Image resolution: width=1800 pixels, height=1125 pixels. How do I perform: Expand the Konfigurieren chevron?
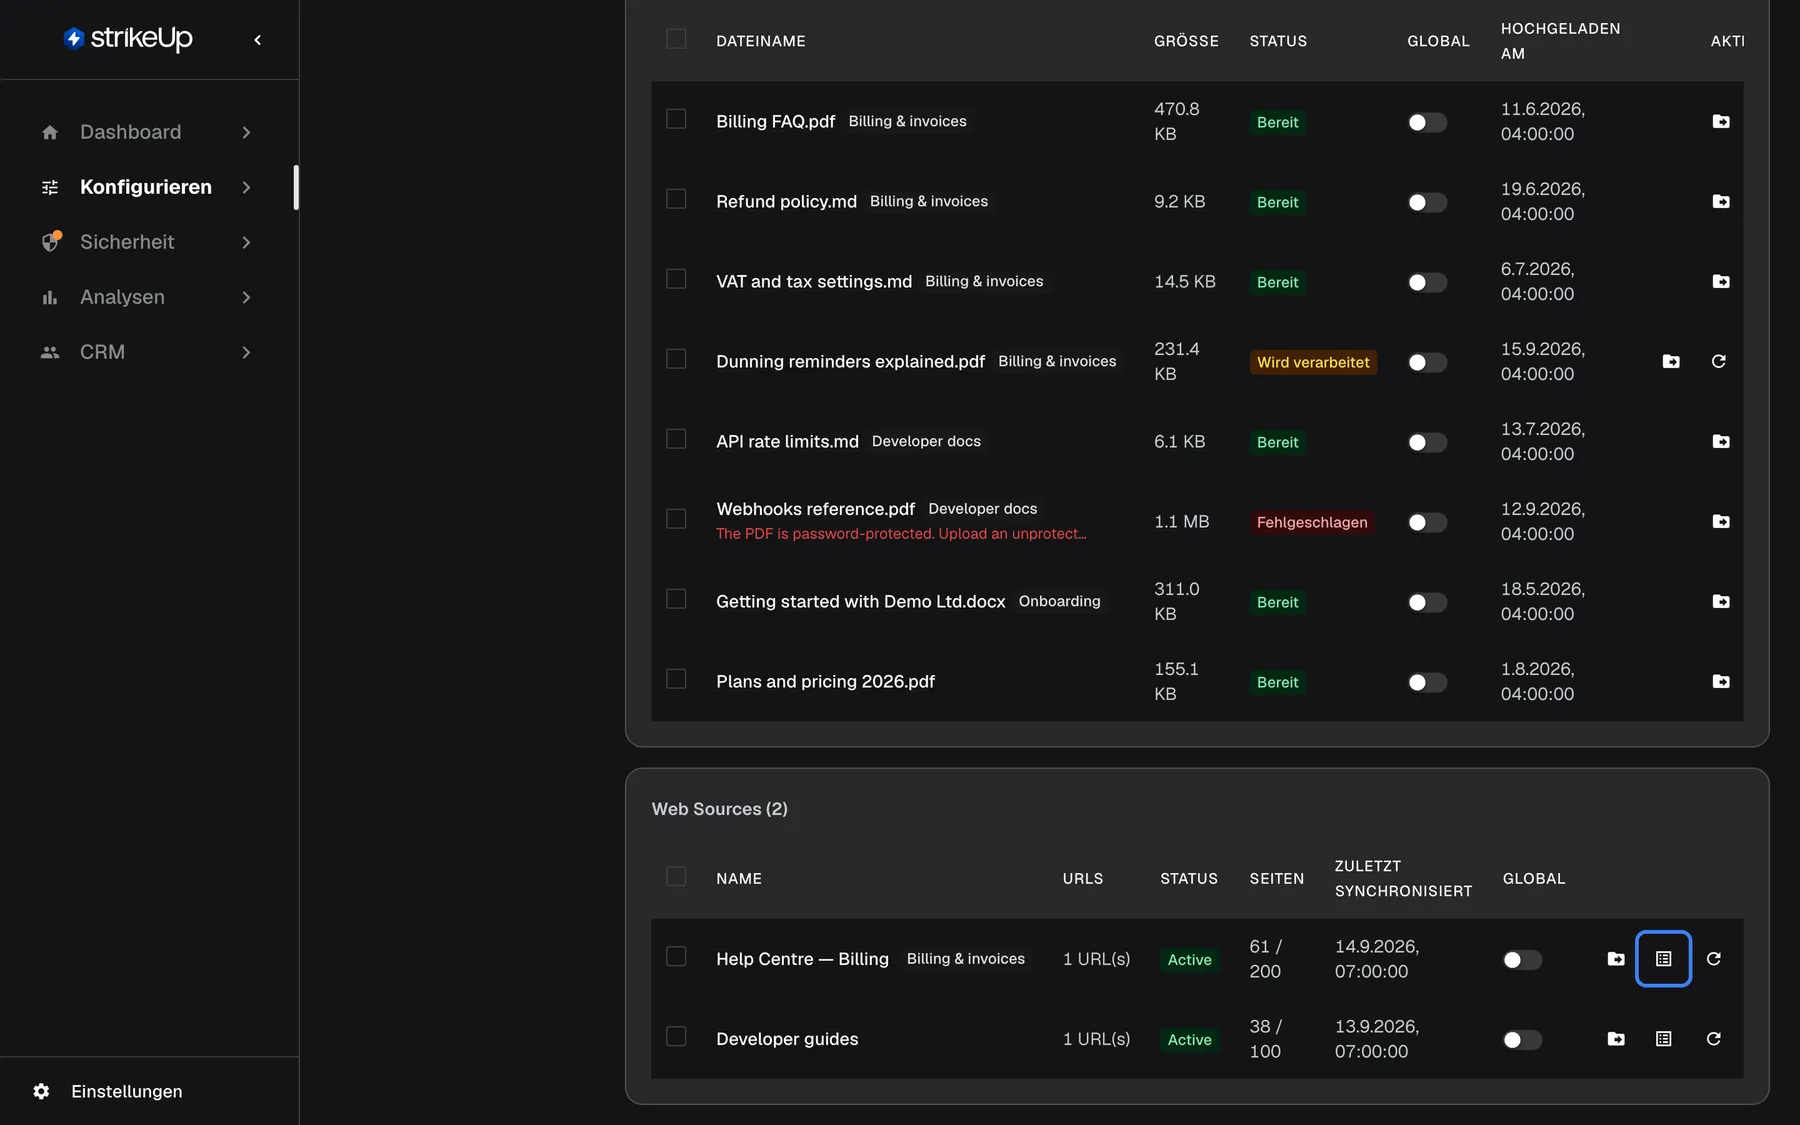246,187
